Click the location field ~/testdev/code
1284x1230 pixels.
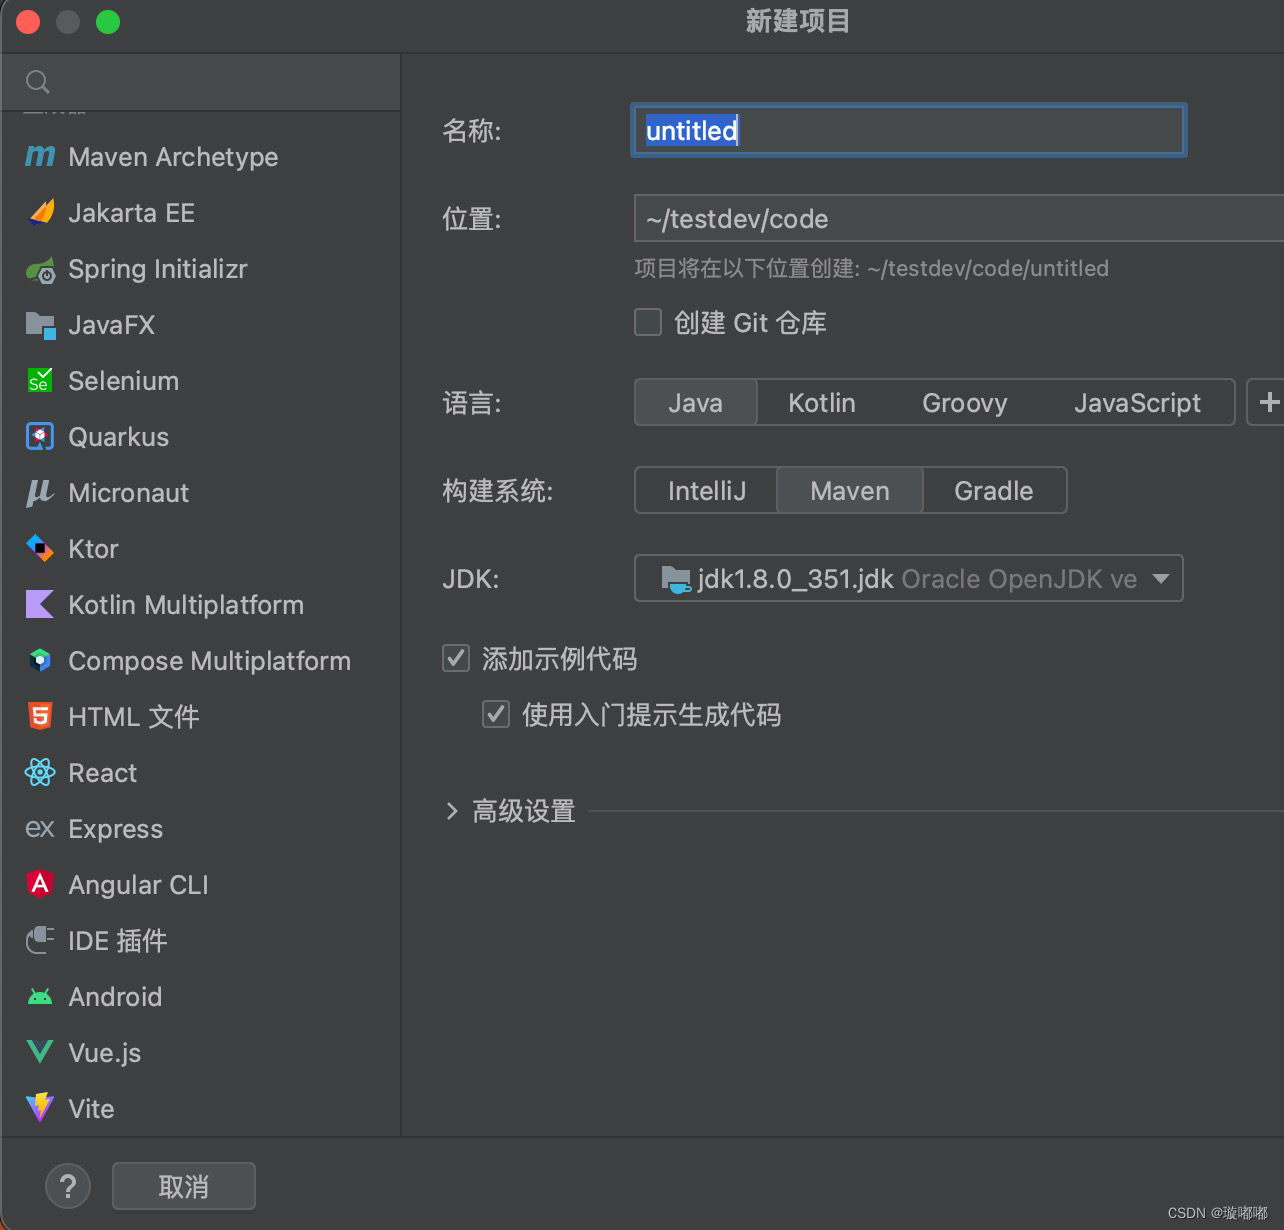coord(958,218)
